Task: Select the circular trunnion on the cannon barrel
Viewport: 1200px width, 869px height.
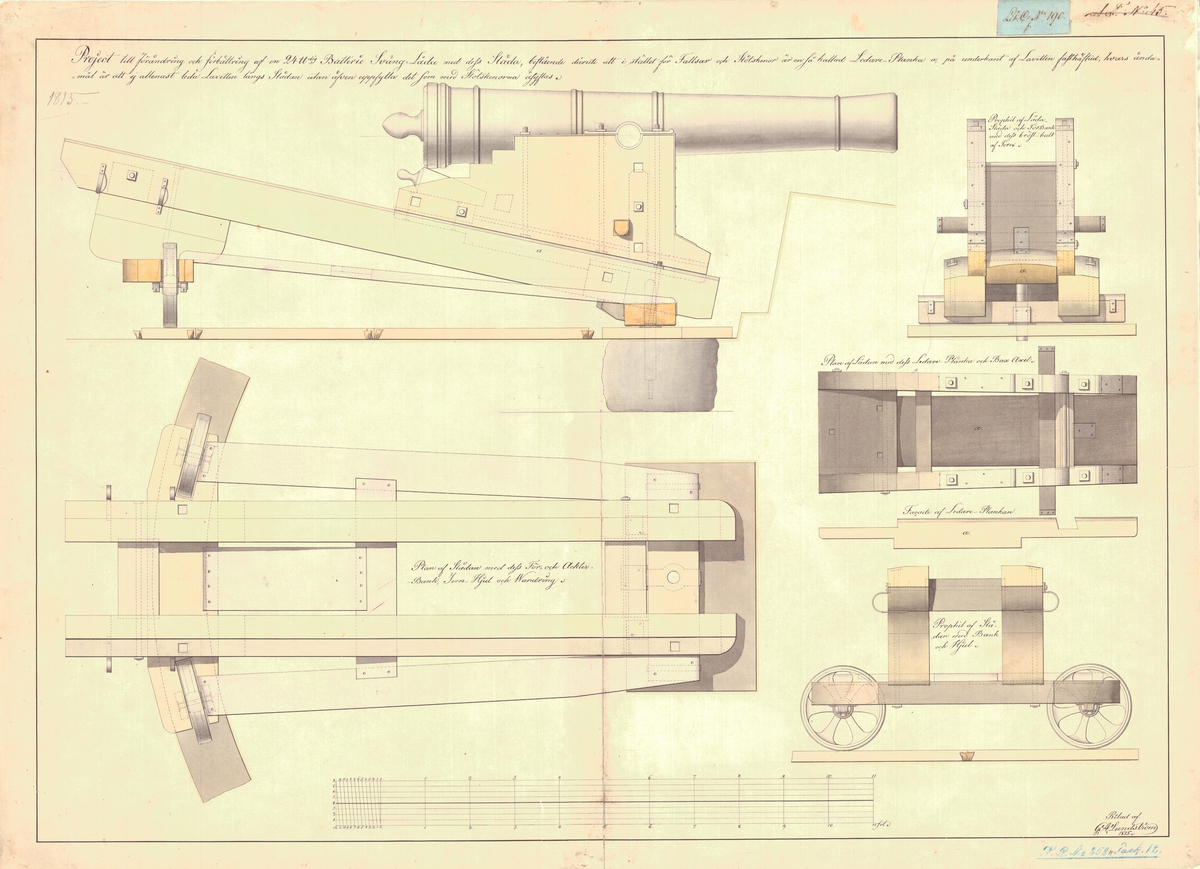Action: (631, 134)
